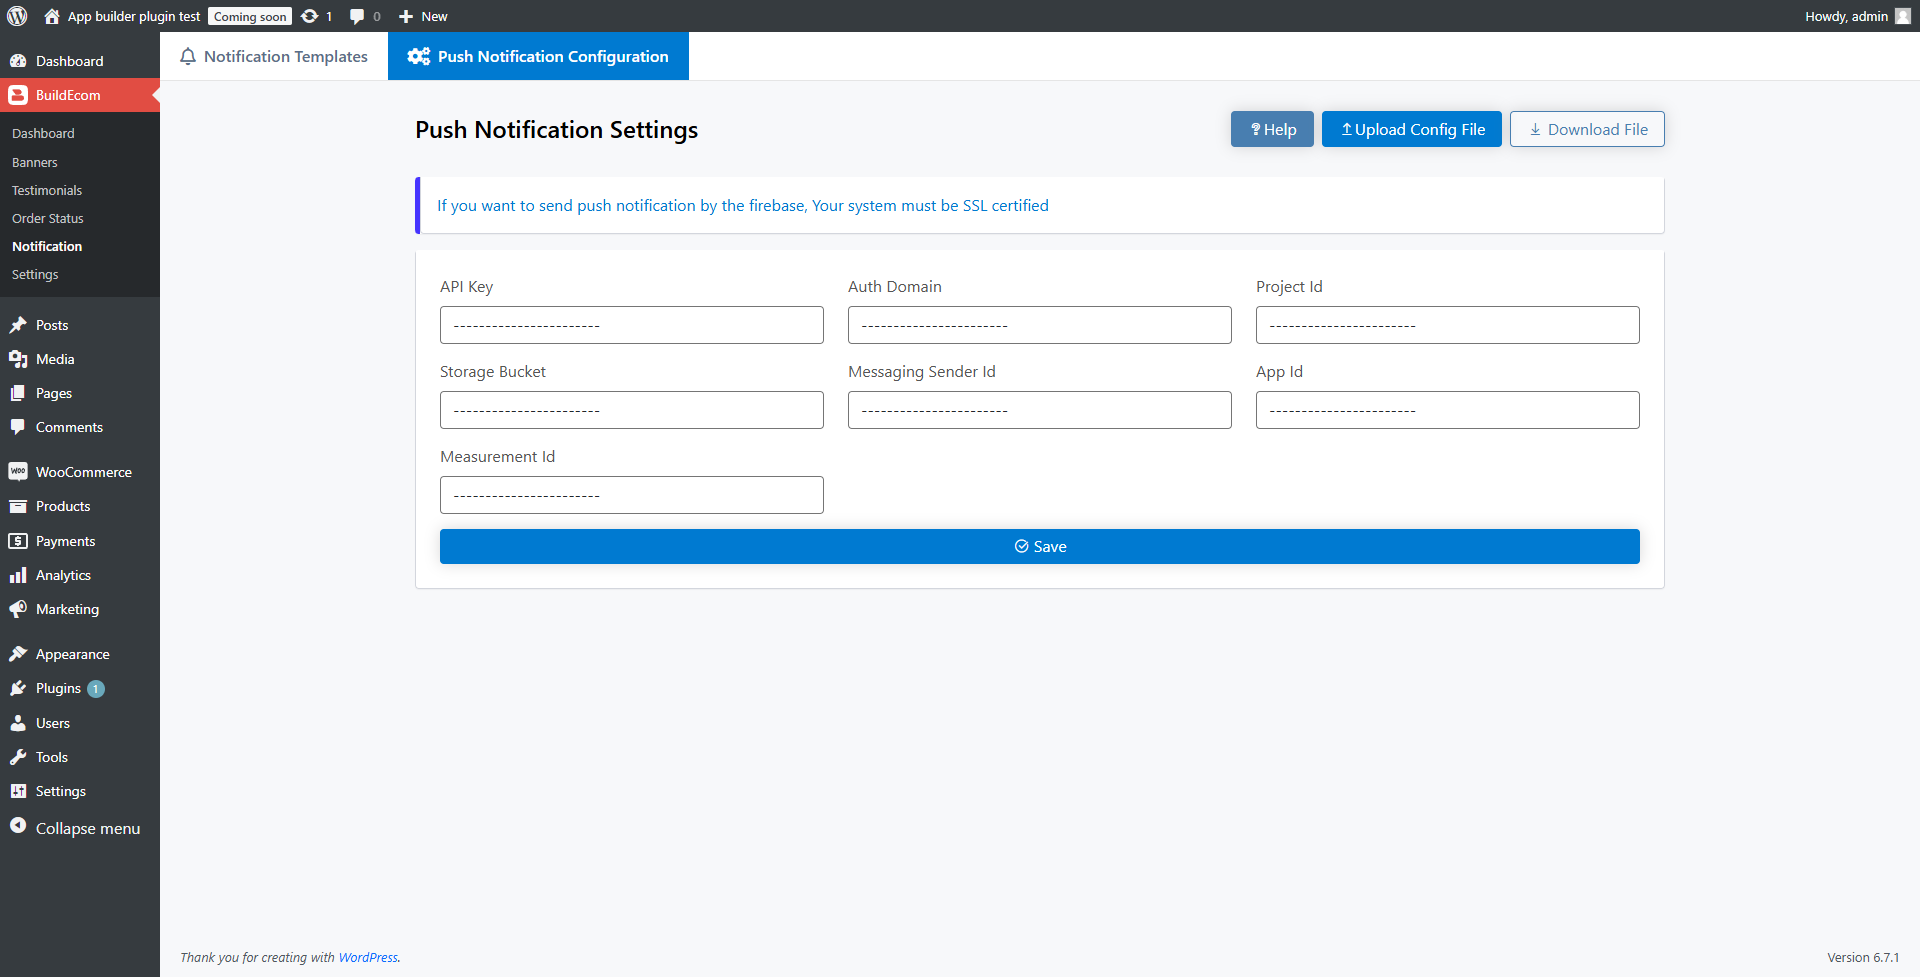Click the WordPress logo icon

17,16
